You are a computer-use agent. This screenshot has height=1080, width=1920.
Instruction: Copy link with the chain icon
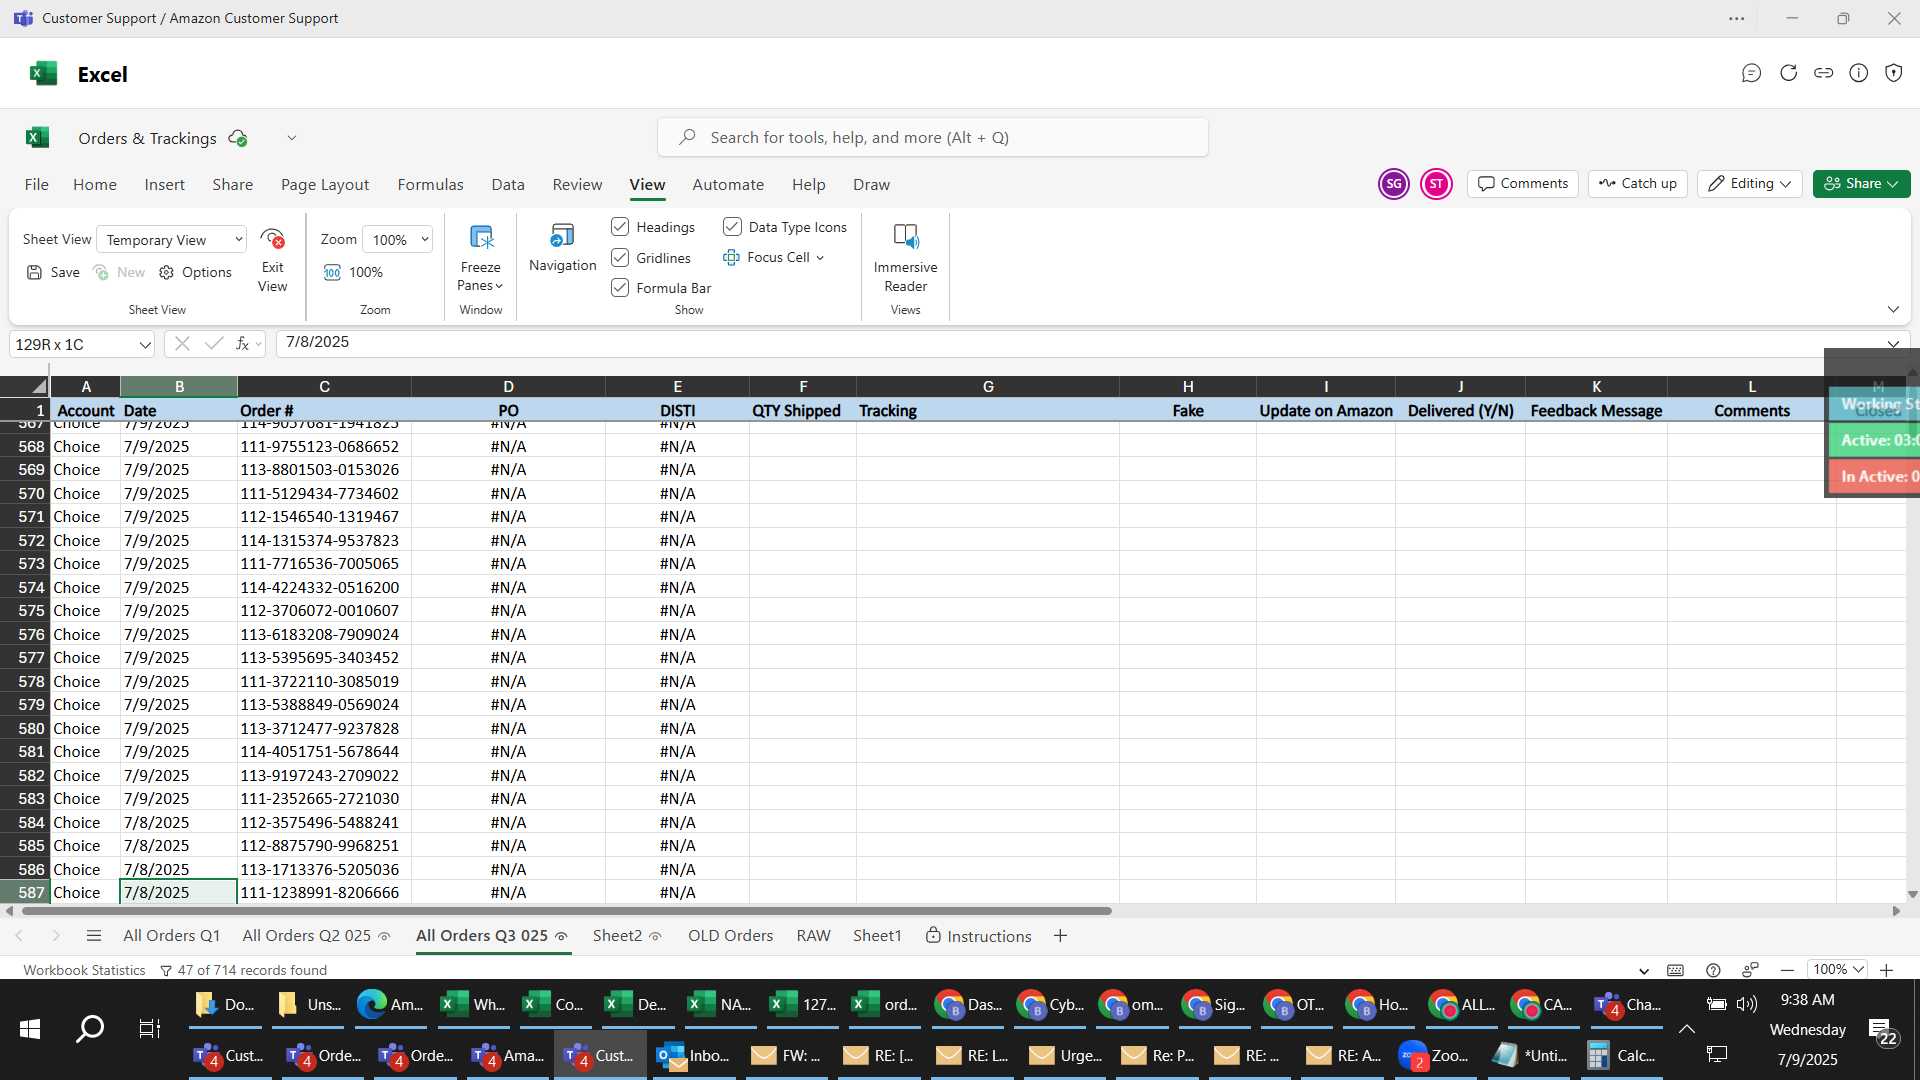pos(1823,73)
